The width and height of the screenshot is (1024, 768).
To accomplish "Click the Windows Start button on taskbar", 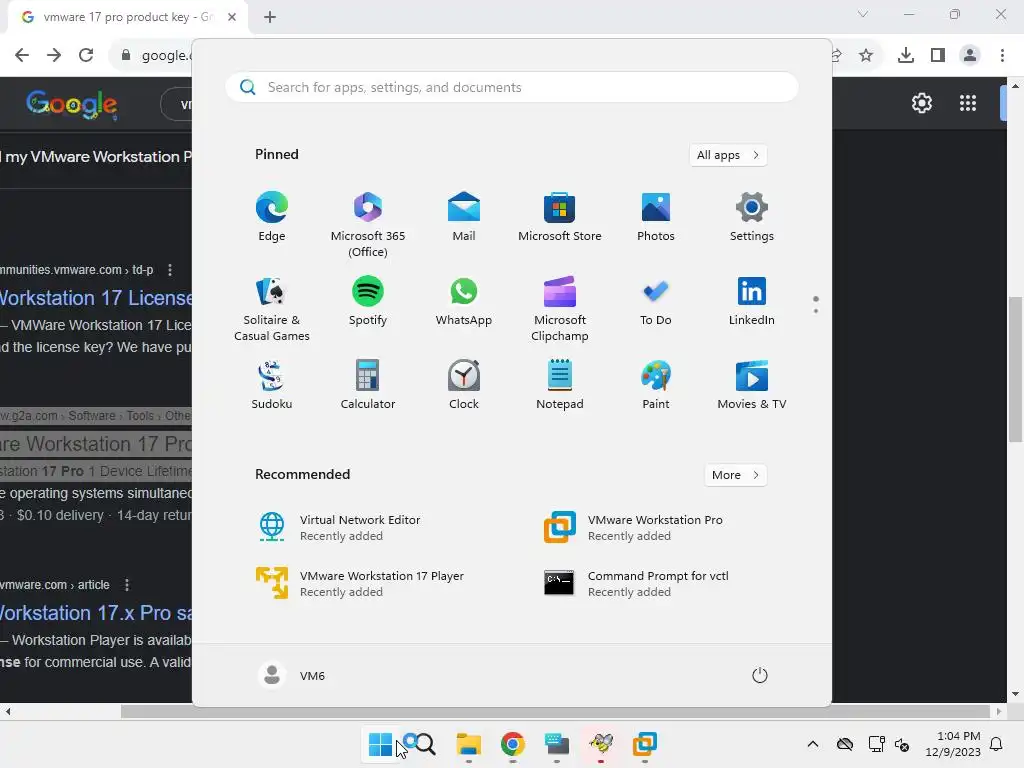I will click(x=380, y=744).
